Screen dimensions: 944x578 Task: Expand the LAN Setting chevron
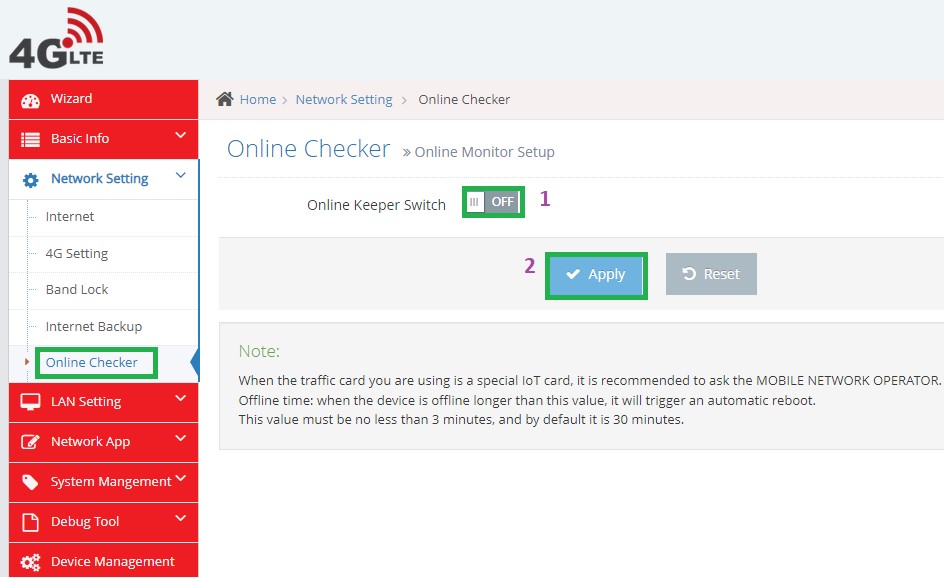180,399
